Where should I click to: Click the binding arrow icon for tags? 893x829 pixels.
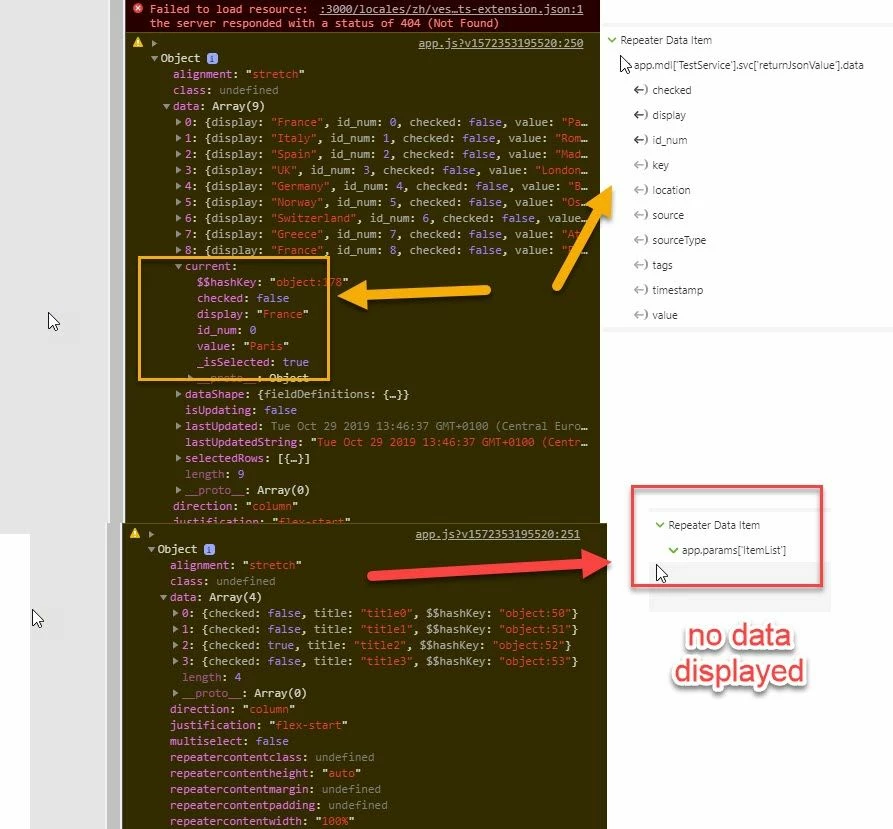(641, 265)
